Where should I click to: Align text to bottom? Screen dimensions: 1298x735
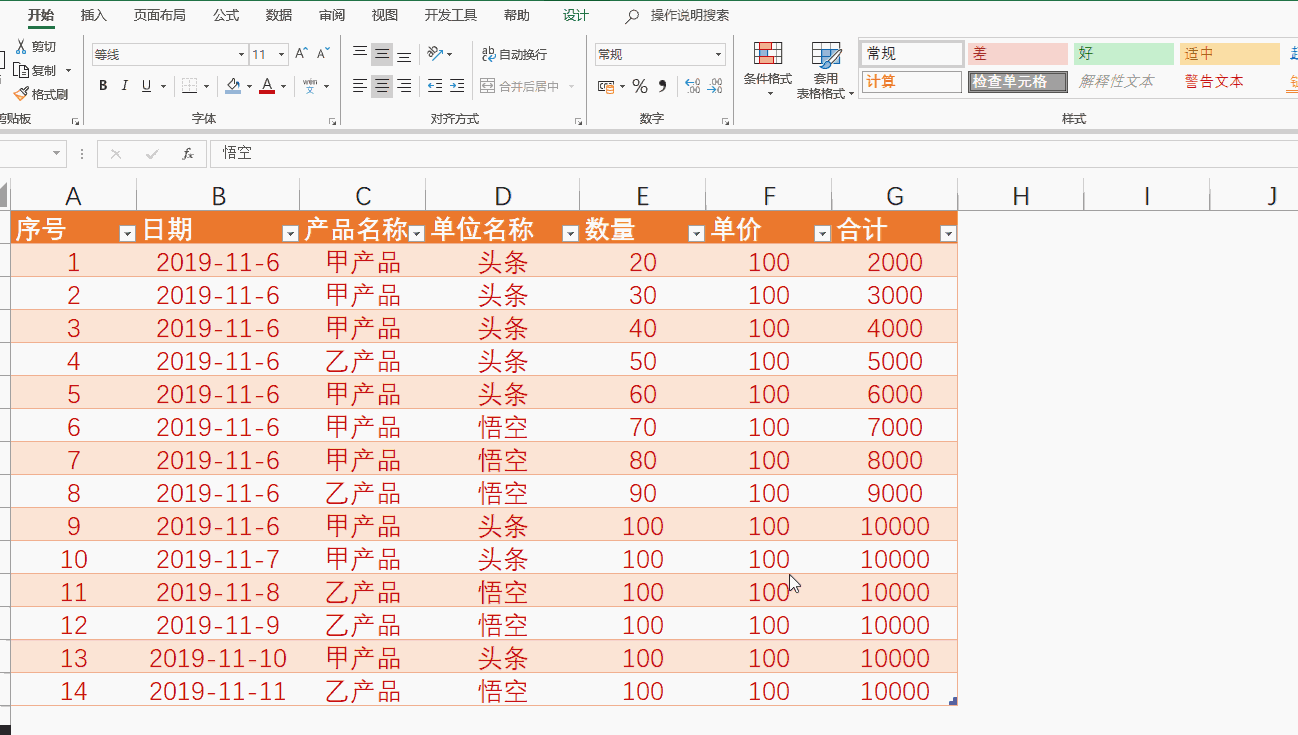click(404, 54)
